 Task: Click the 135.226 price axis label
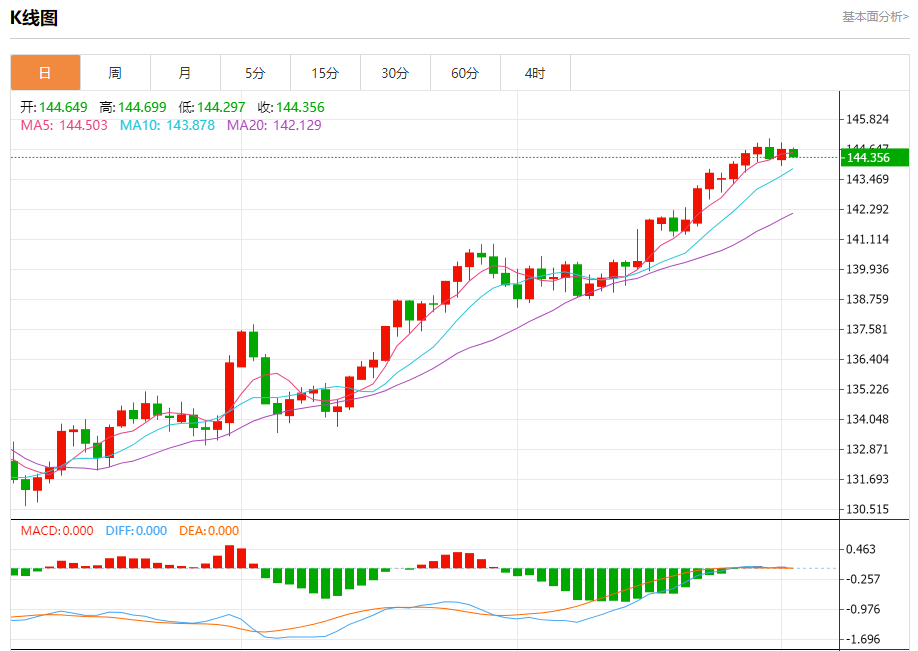coord(868,389)
